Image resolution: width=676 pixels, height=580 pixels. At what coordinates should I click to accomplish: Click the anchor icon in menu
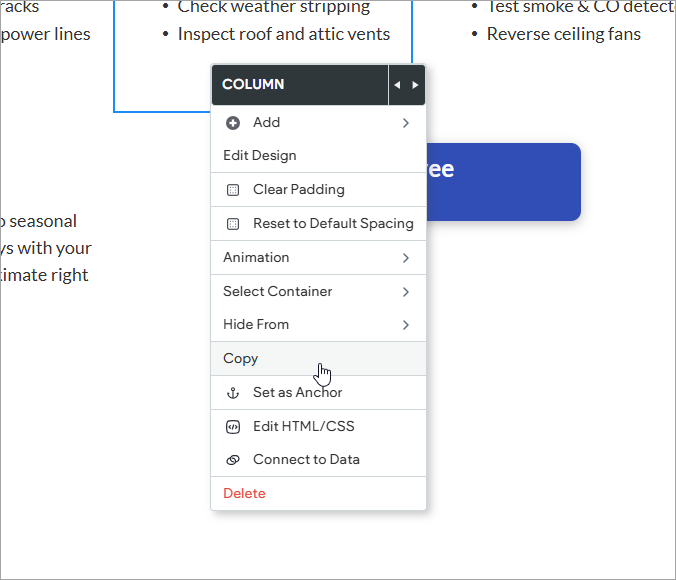[233, 393]
